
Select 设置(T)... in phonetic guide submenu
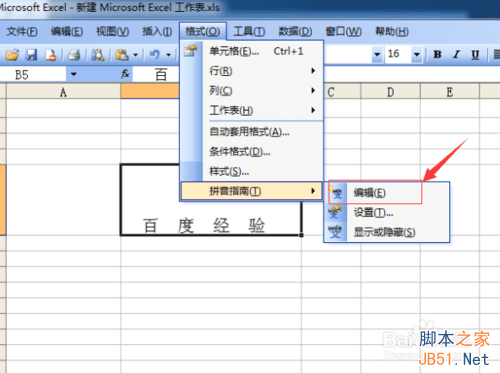click(x=387, y=212)
